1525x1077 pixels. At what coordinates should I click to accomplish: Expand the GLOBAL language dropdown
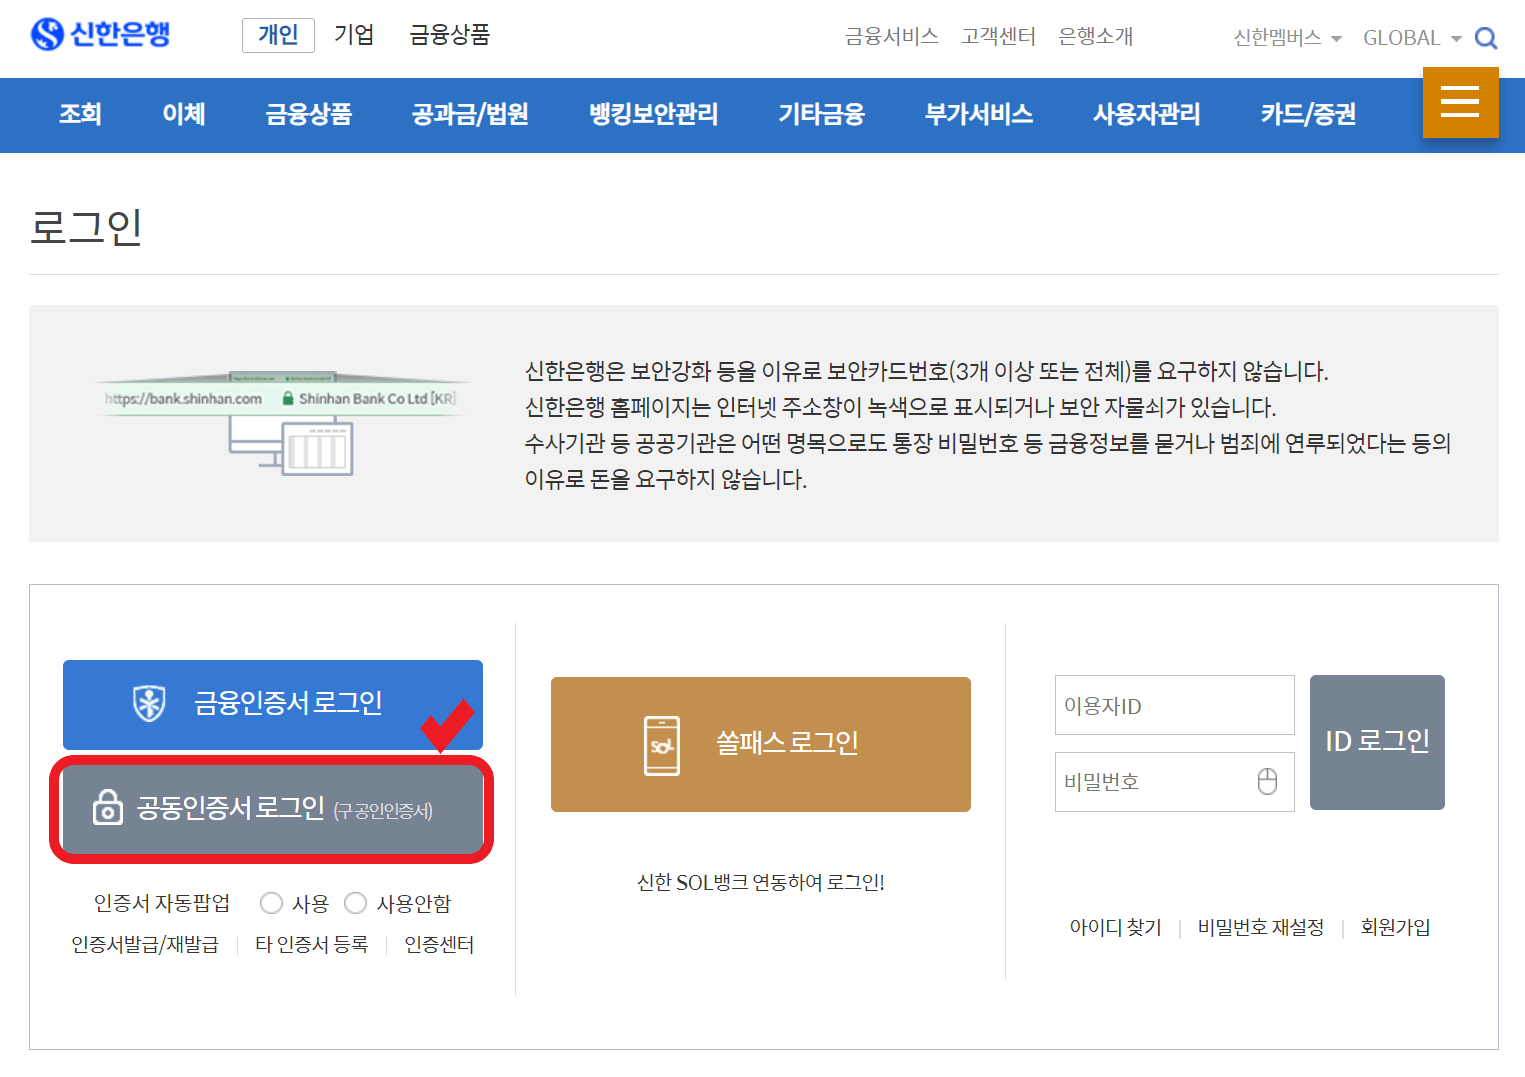tap(1412, 38)
